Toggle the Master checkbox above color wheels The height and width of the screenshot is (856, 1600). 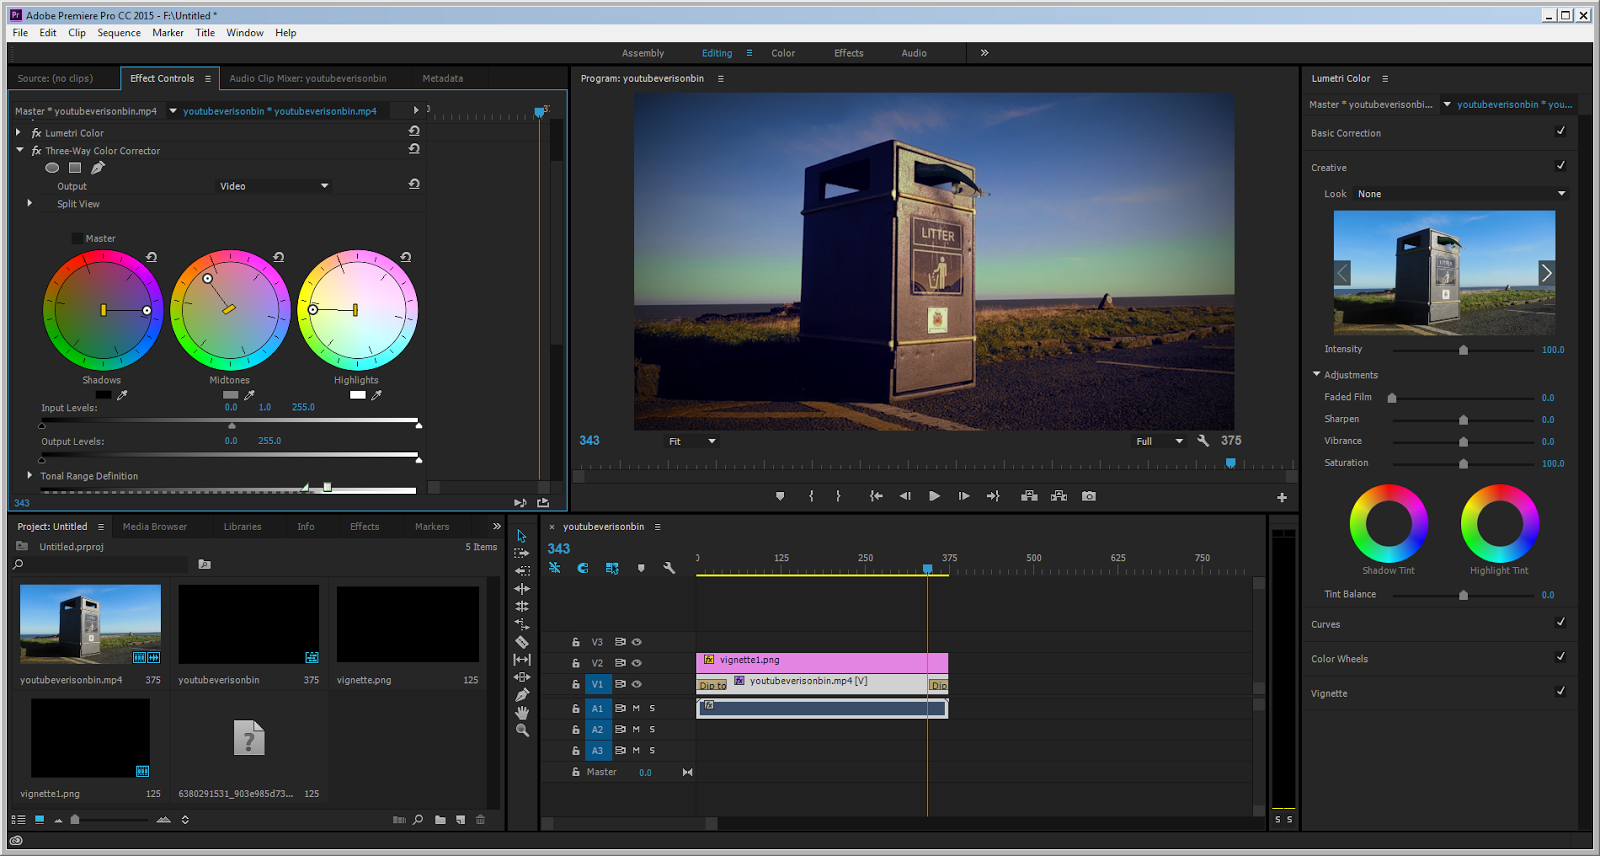tap(77, 239)
